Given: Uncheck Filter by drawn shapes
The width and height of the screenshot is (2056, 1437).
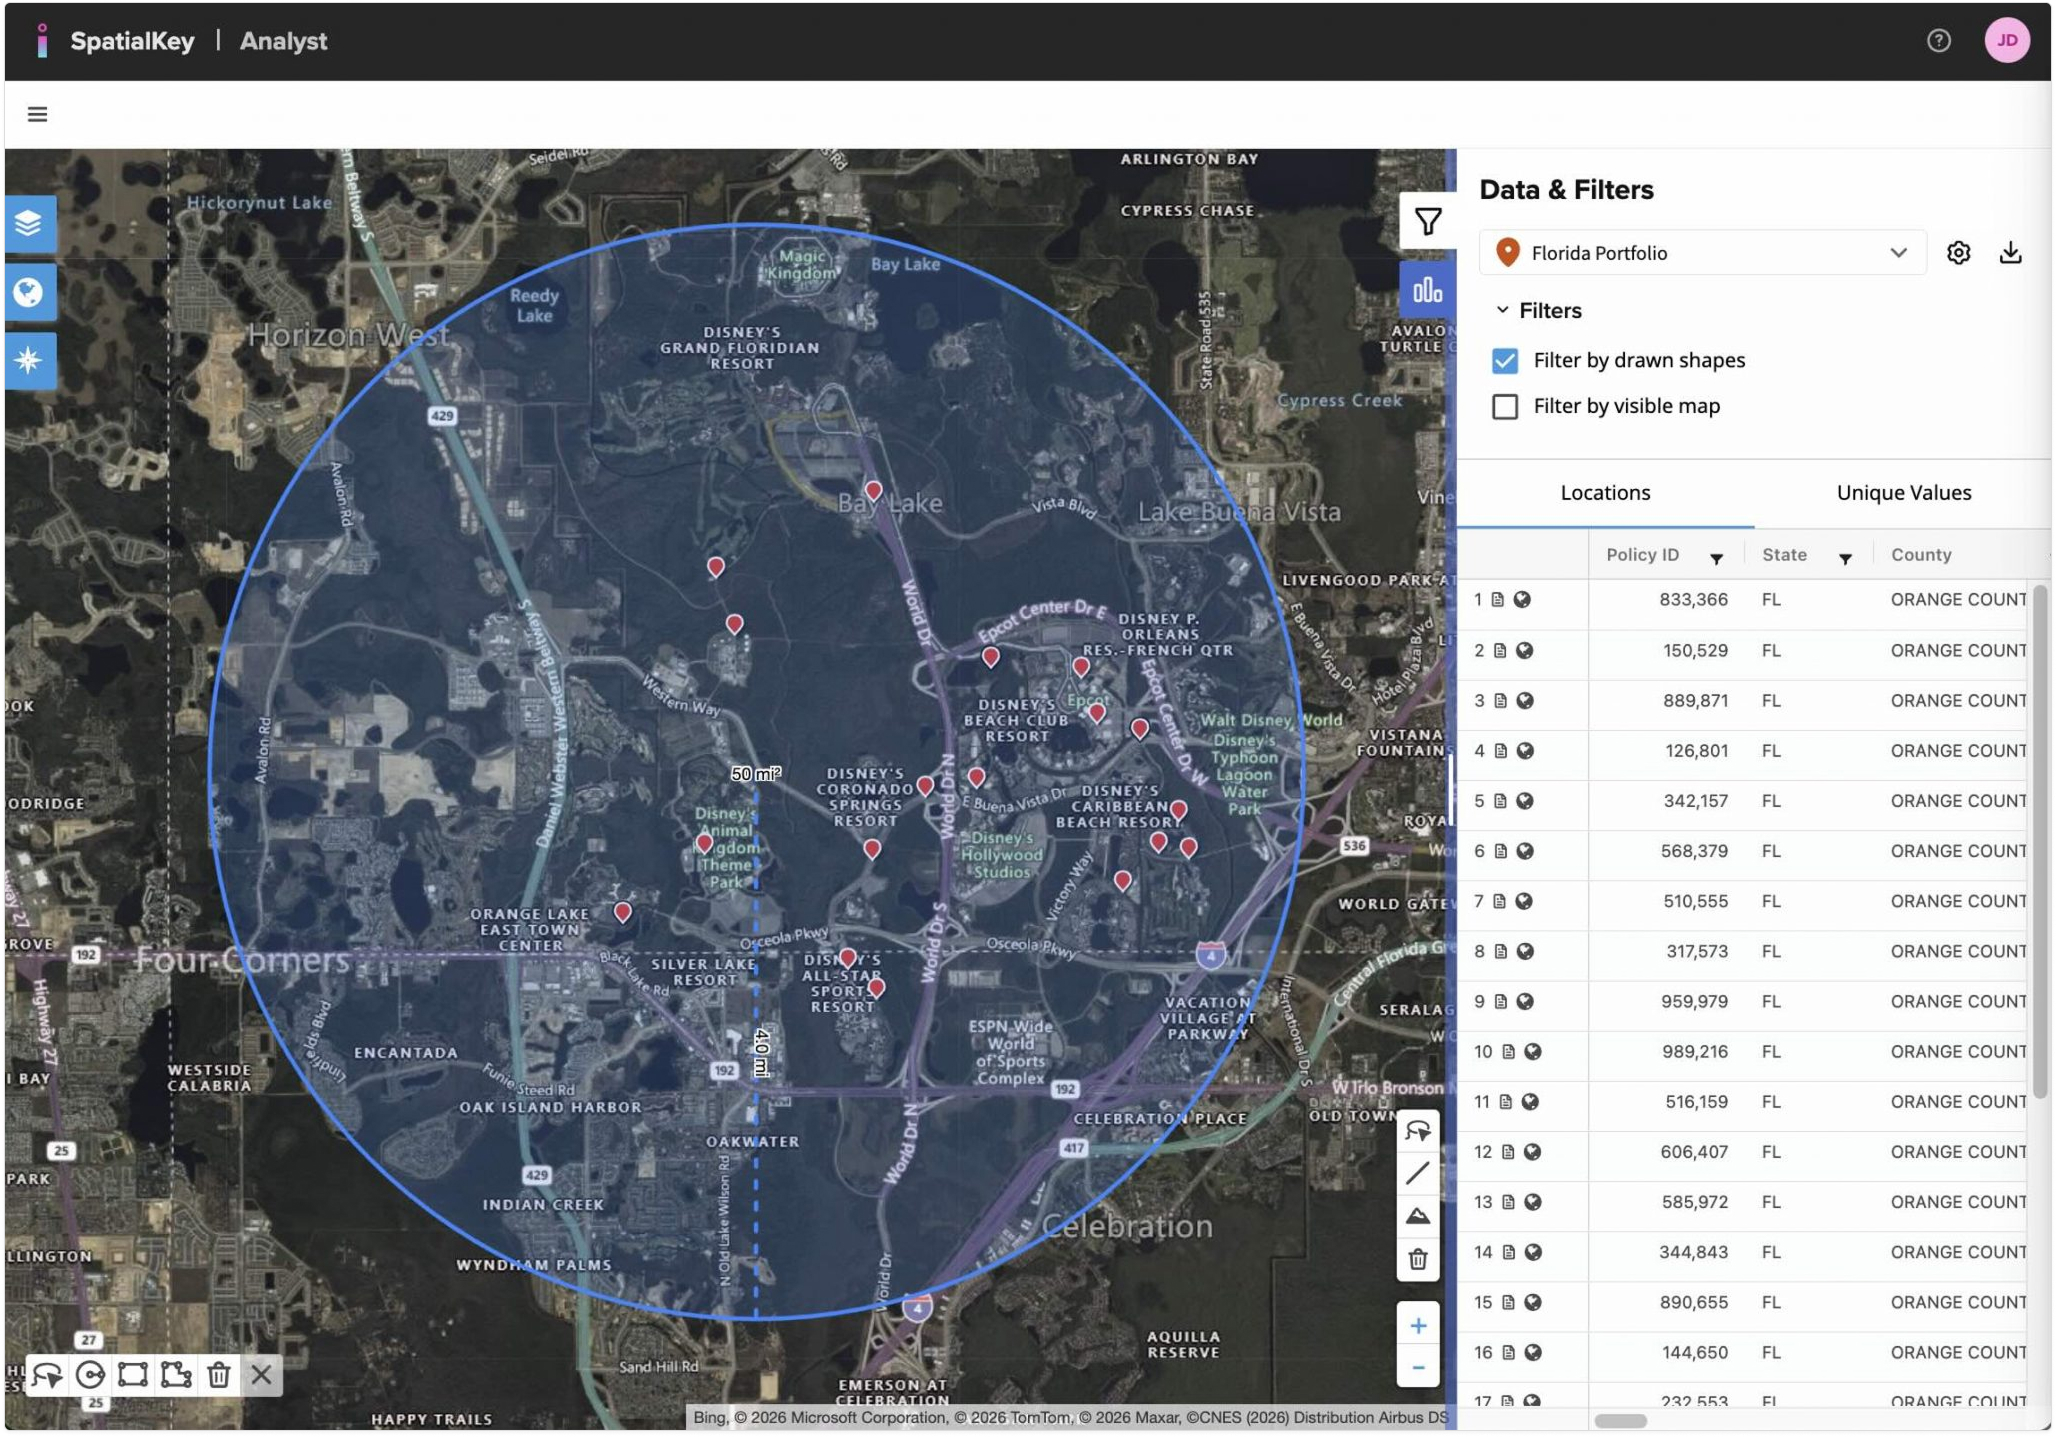Looking at the screenshot, I should point(1504,361).
